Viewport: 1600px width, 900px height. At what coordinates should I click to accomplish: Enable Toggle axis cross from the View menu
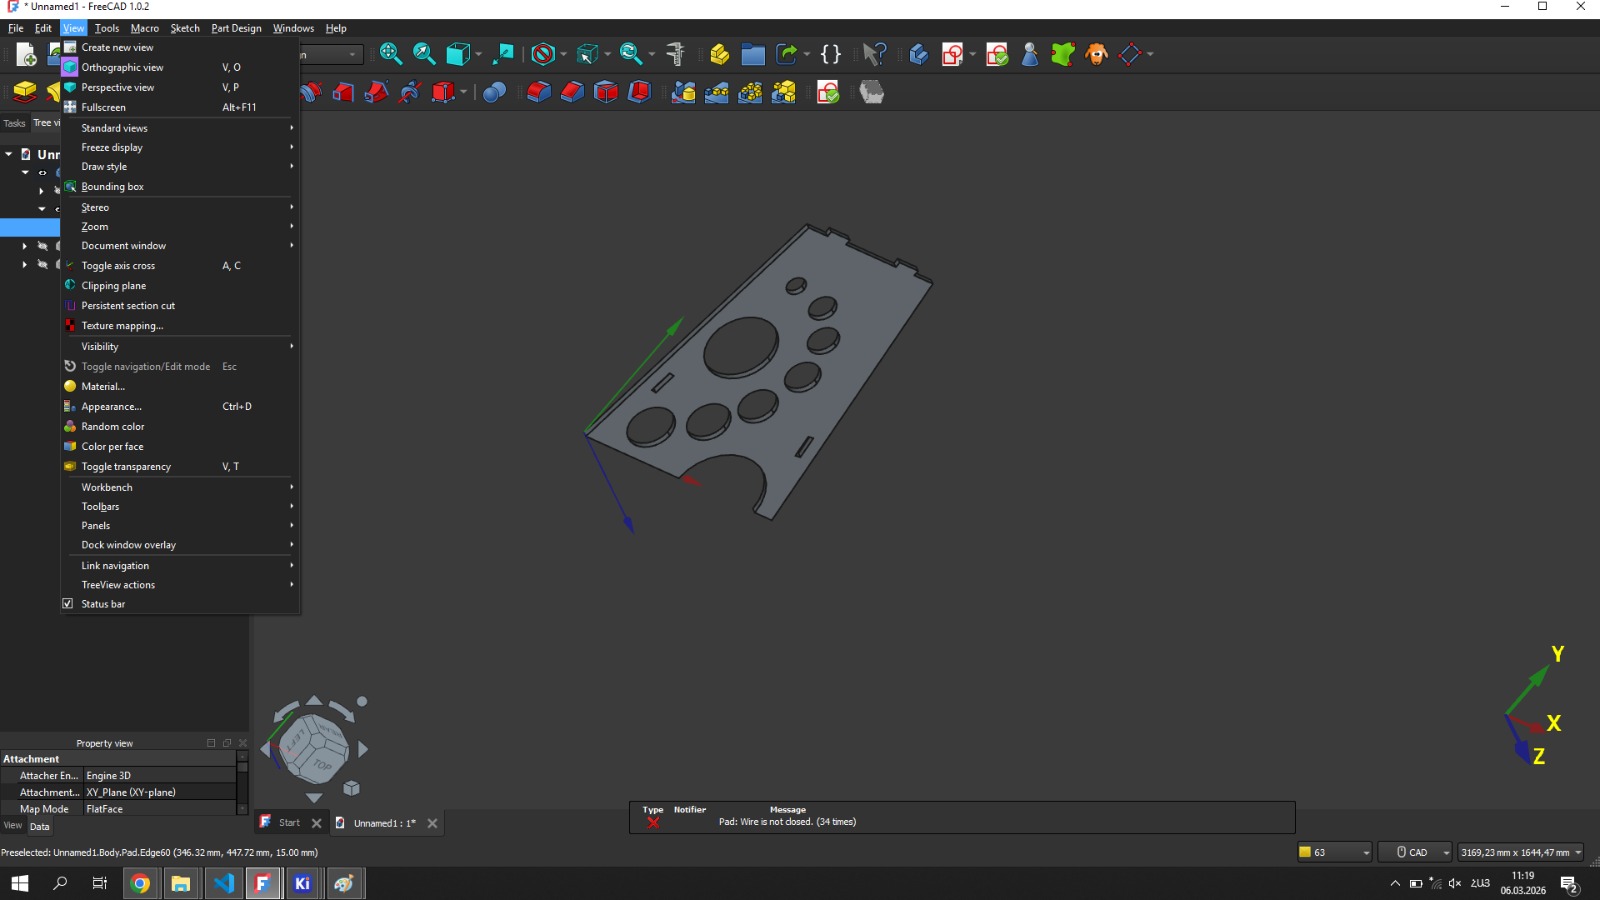(x=117, y=265)
